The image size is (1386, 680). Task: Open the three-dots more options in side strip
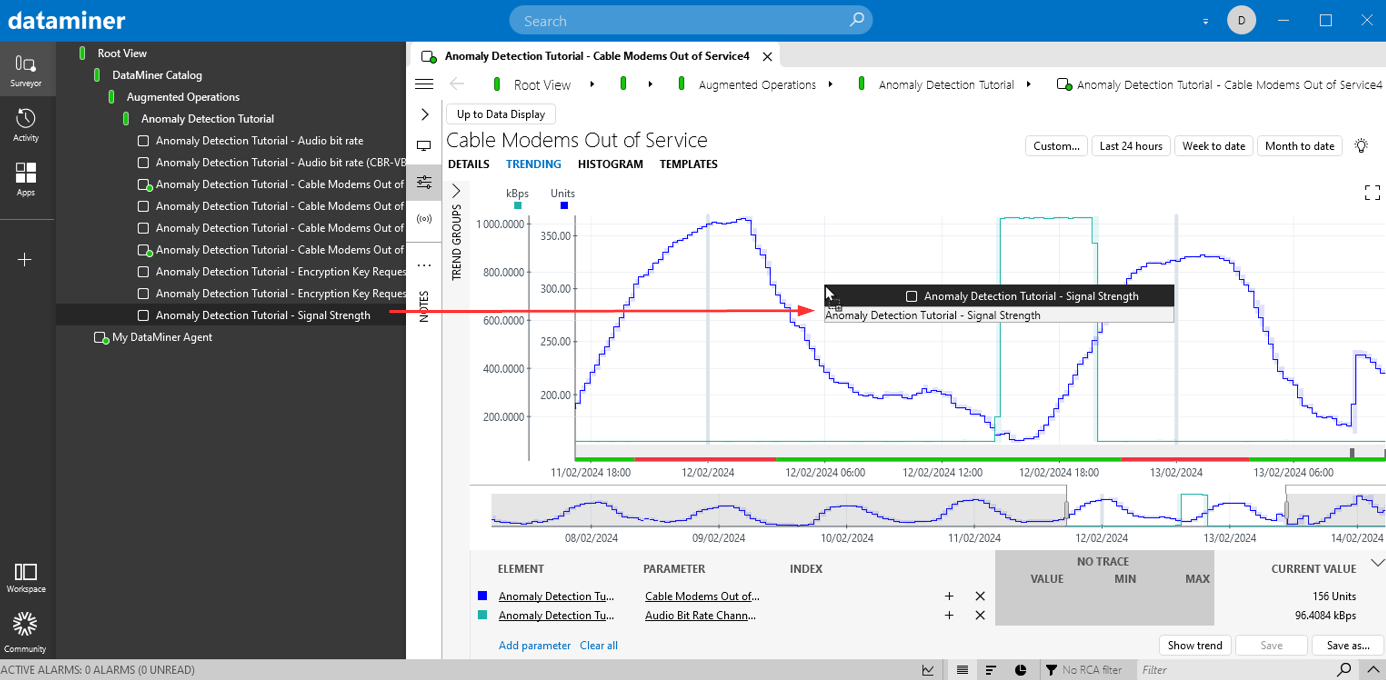pos(424,265)
